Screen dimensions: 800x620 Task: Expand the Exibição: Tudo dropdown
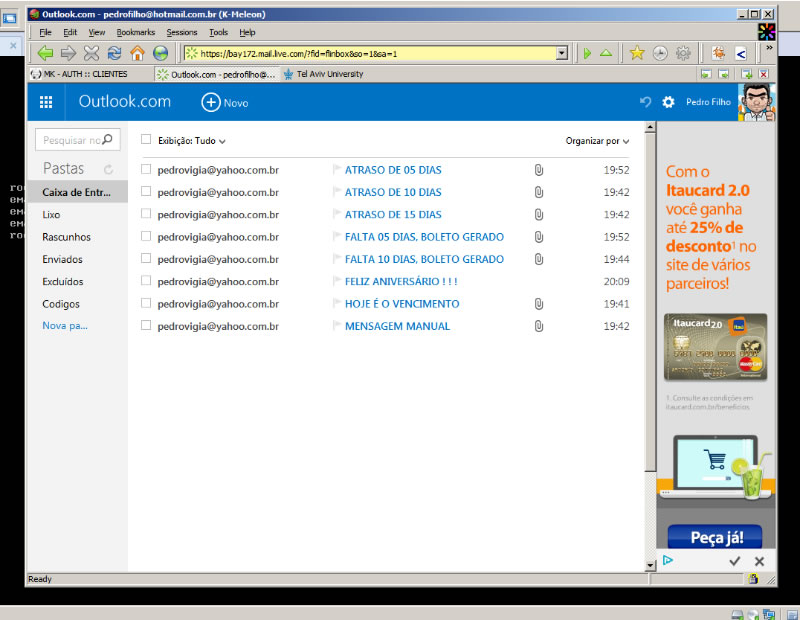click(x=192, y=141)
